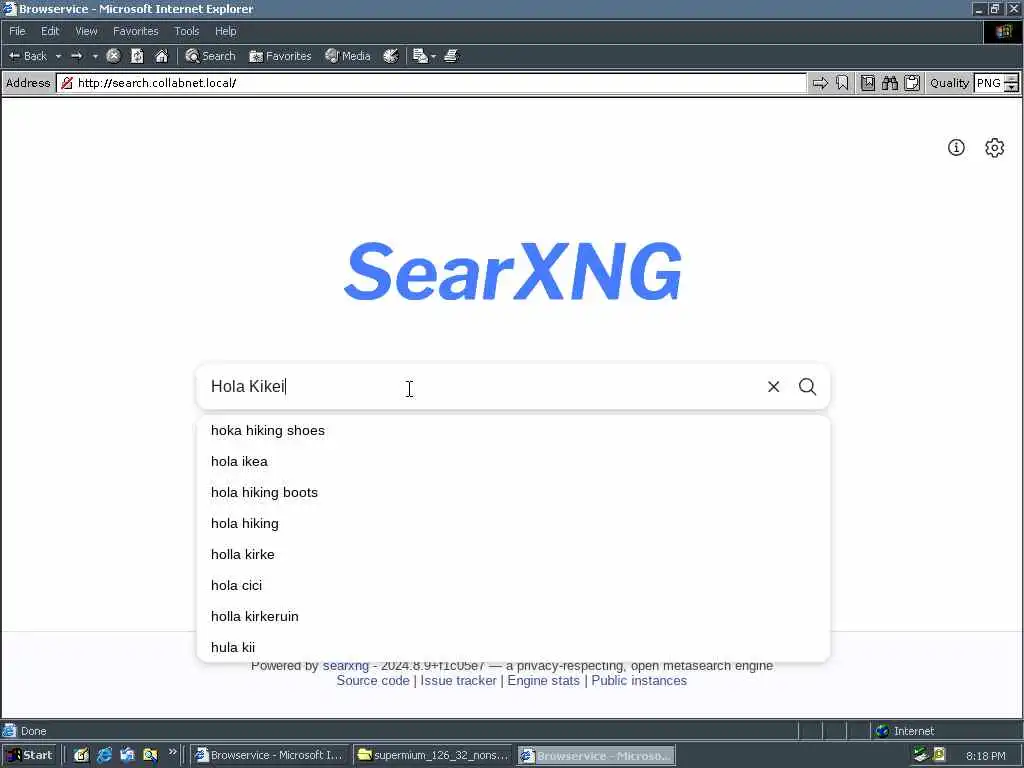Click the Internet zone status indicator
The width and height of the screenshot is (1024, 768).
tap(905, 731)
